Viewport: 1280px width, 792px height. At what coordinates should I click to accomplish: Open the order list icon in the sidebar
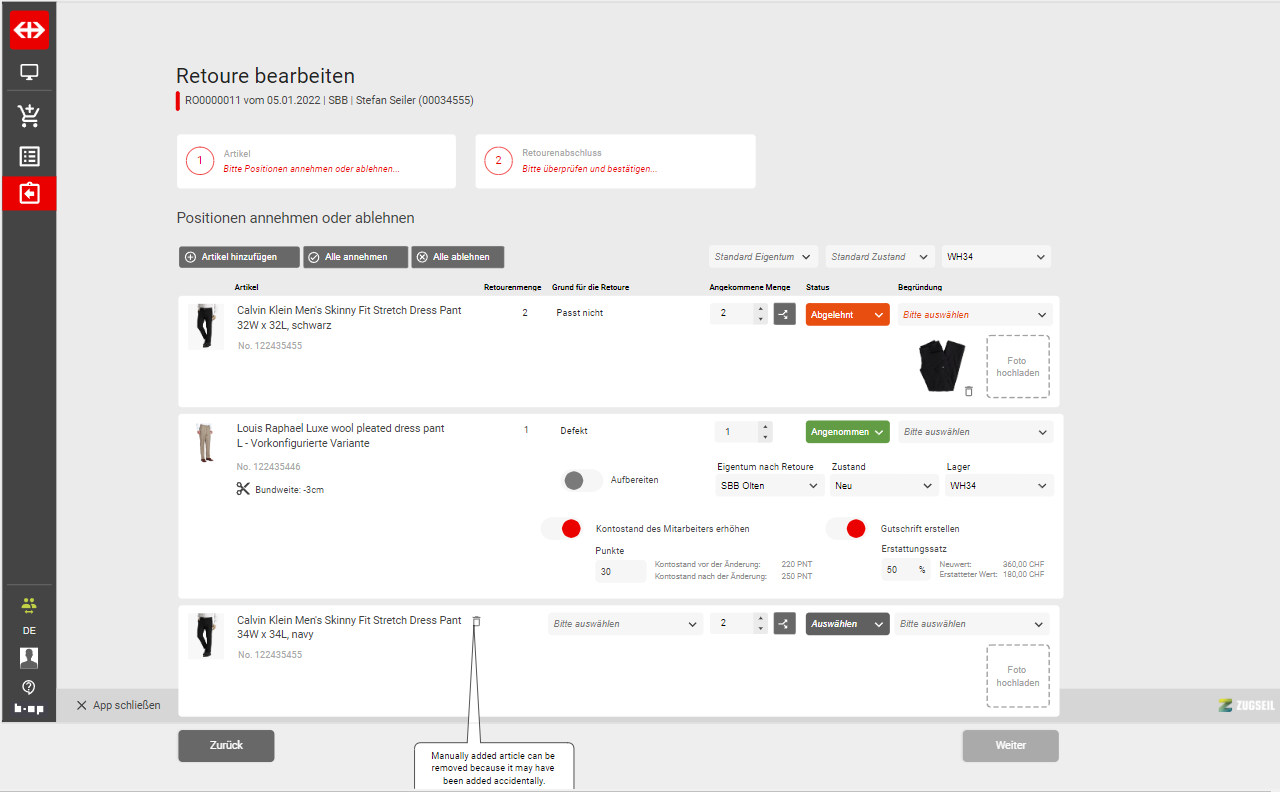[x=29, y=156]
